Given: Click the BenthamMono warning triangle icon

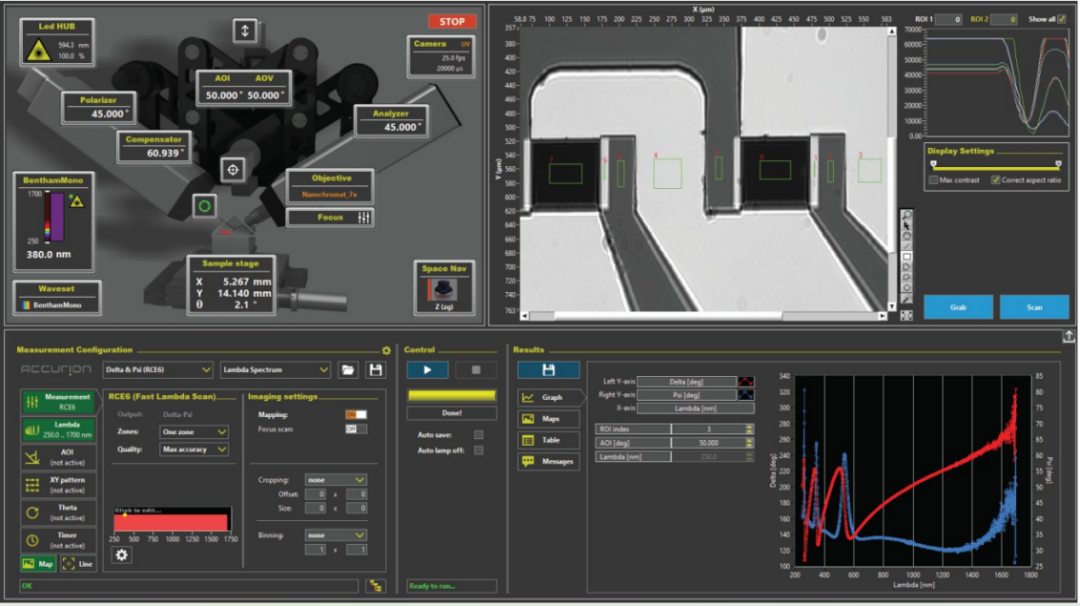Looking at the screenshot, I should point(76,201).
